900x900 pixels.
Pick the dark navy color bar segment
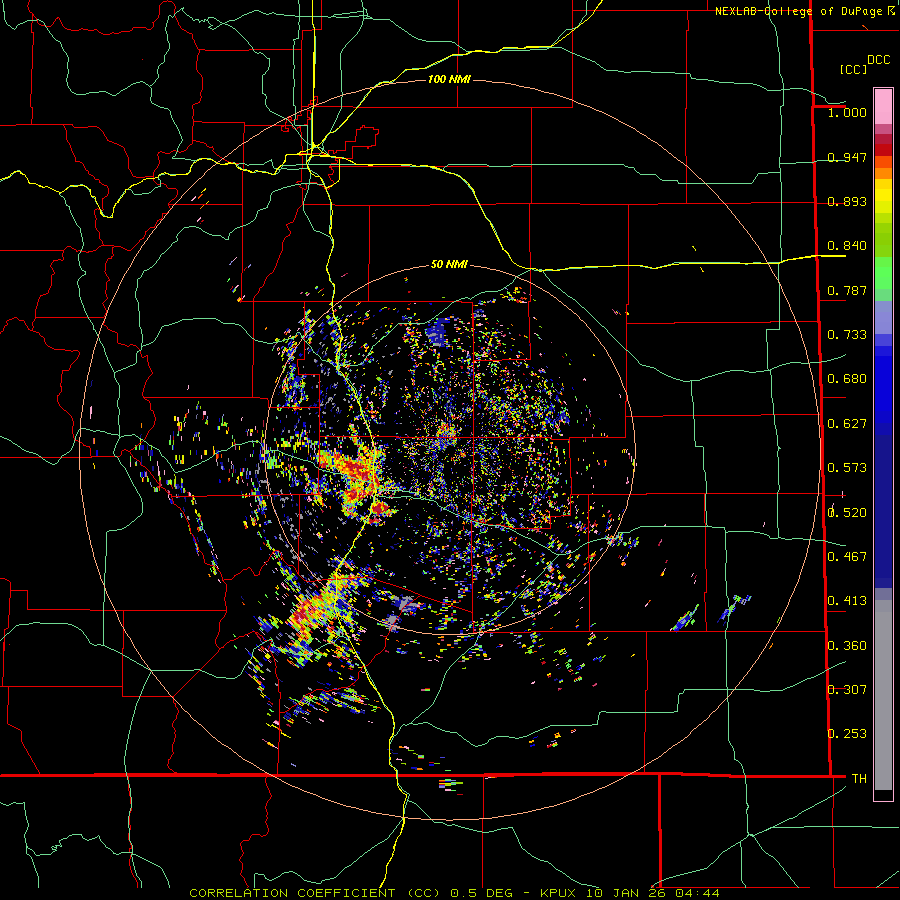(883, 505)
